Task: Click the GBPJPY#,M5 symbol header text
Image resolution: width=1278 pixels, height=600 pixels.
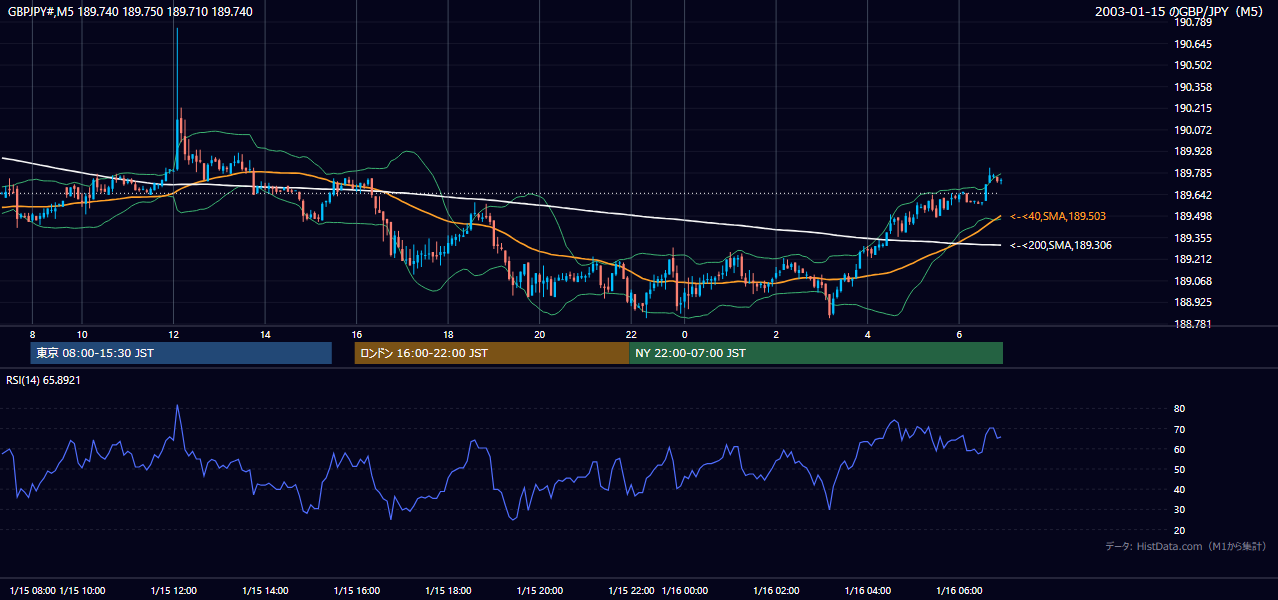Action: coord(130,12)
